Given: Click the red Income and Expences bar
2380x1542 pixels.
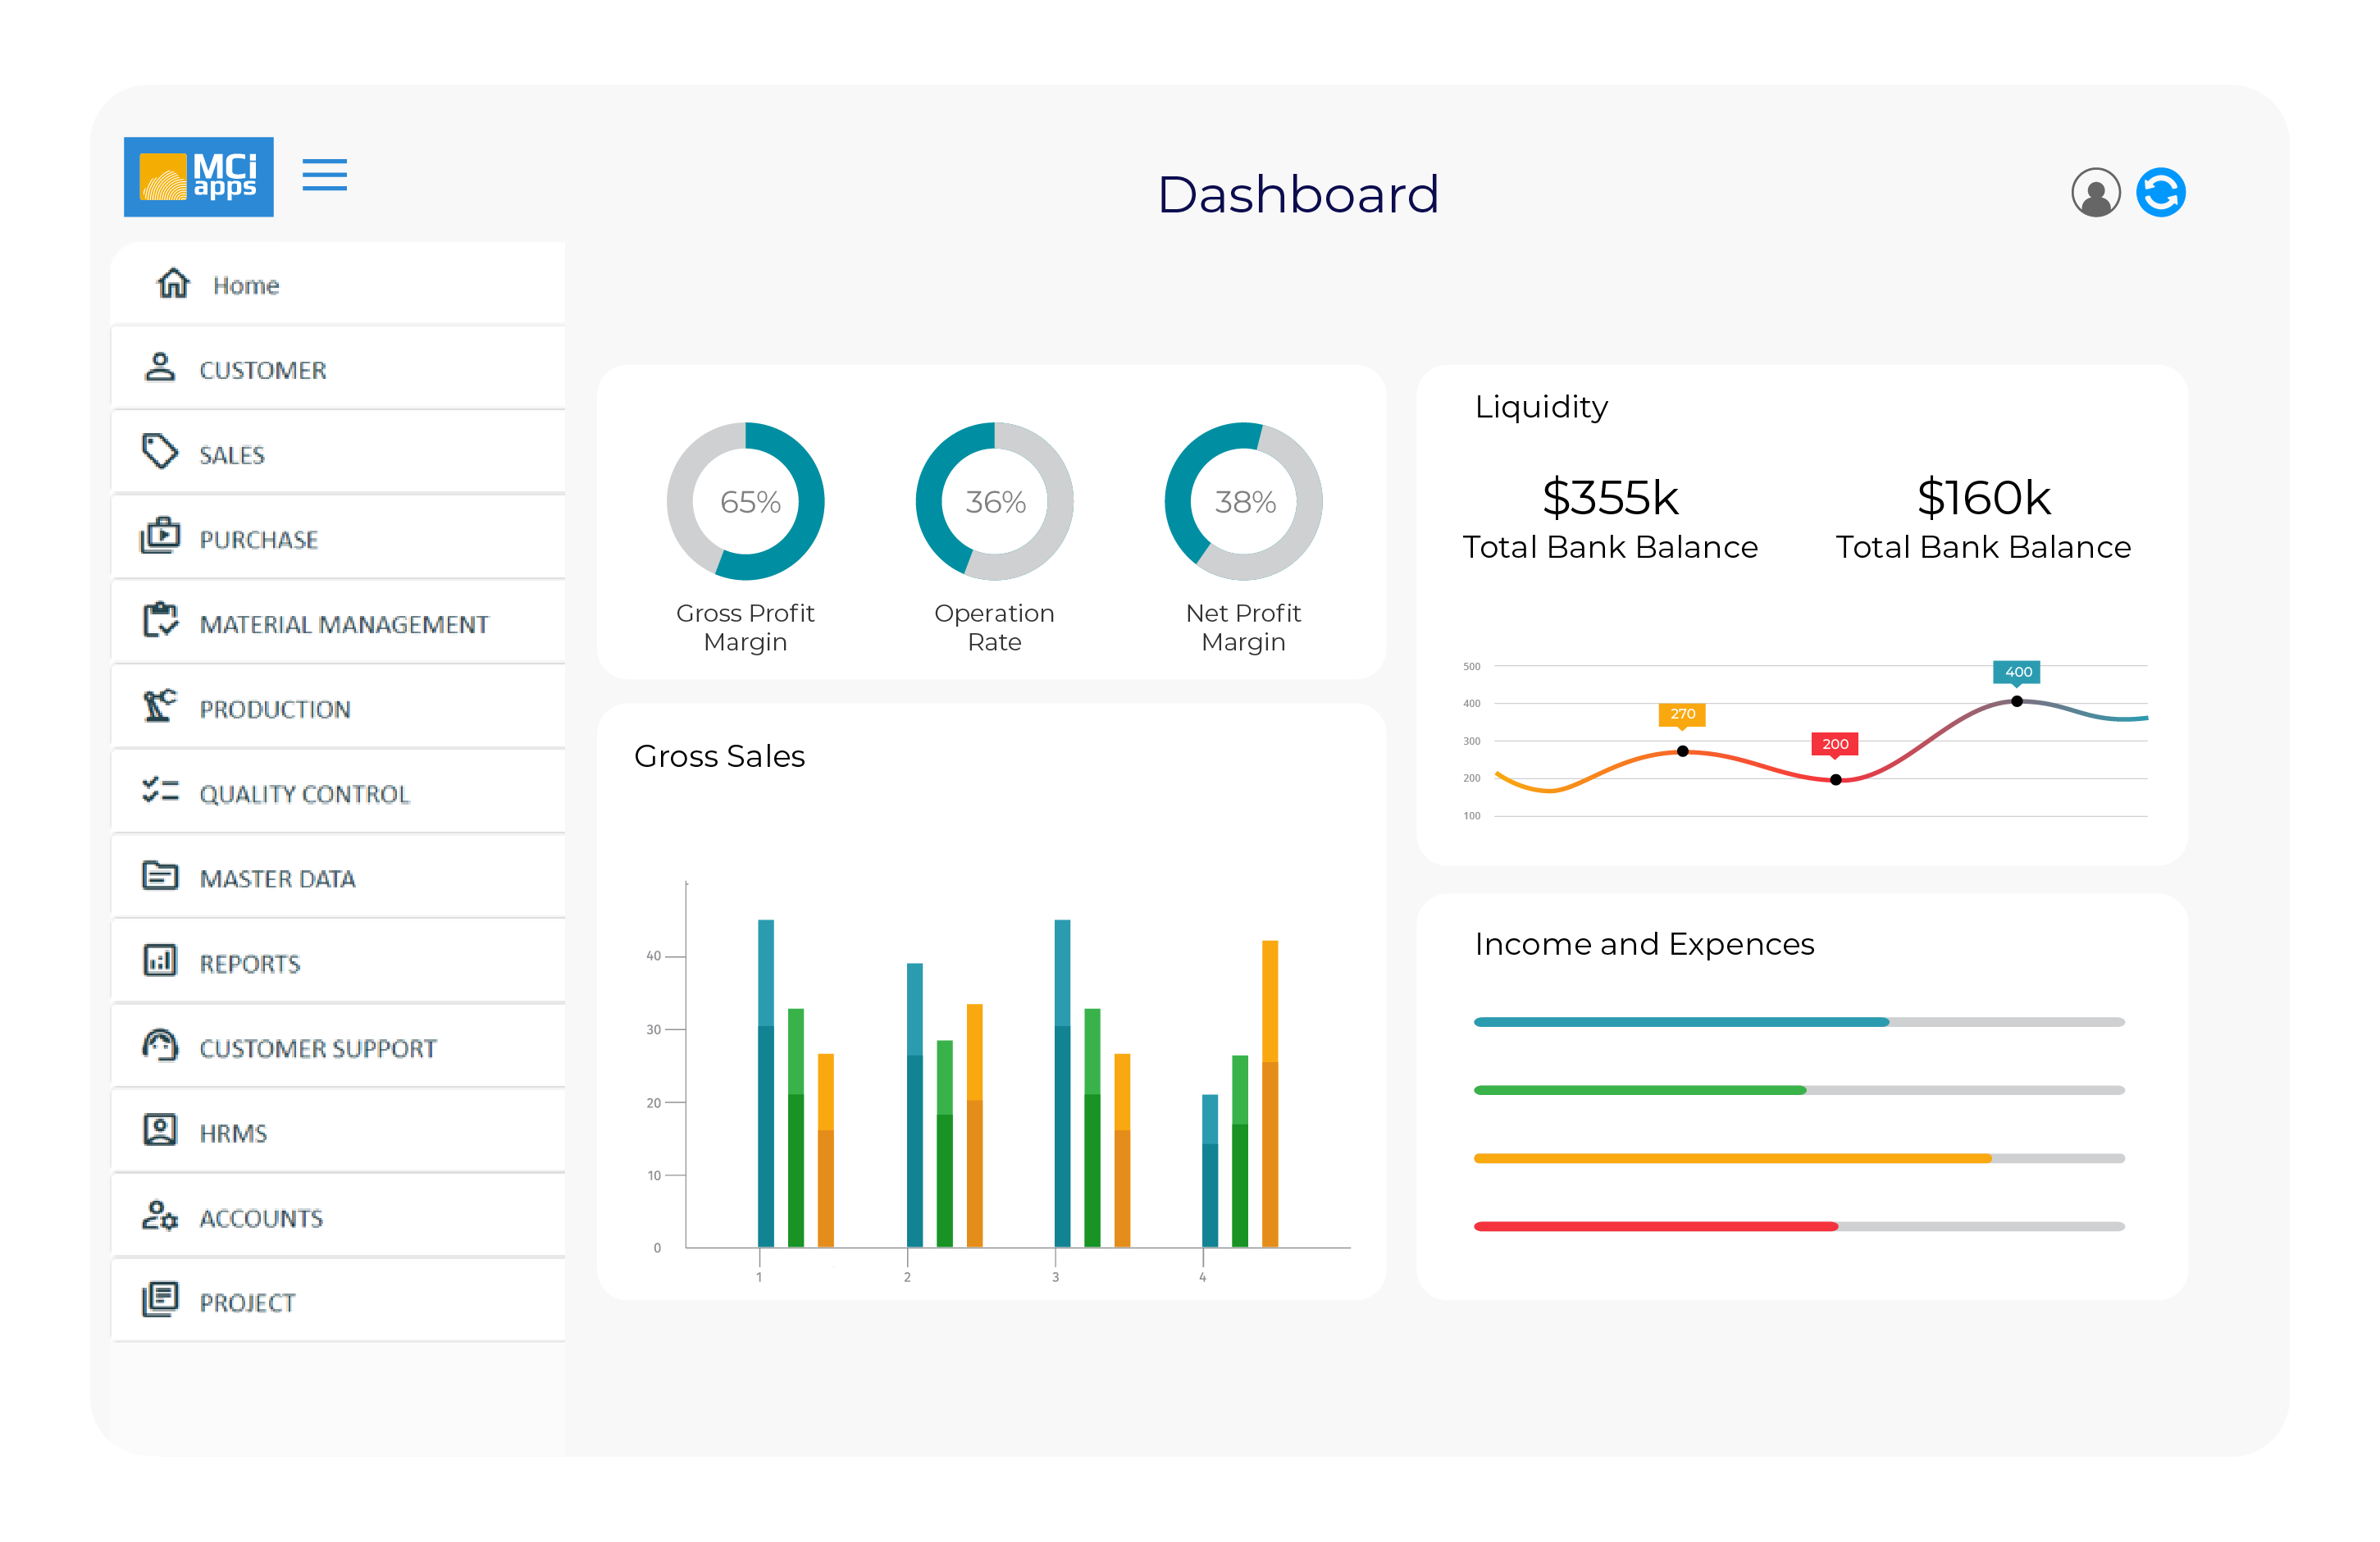Looking at the screenshot, I should pyautogui.click(x=1655, y=1226).
